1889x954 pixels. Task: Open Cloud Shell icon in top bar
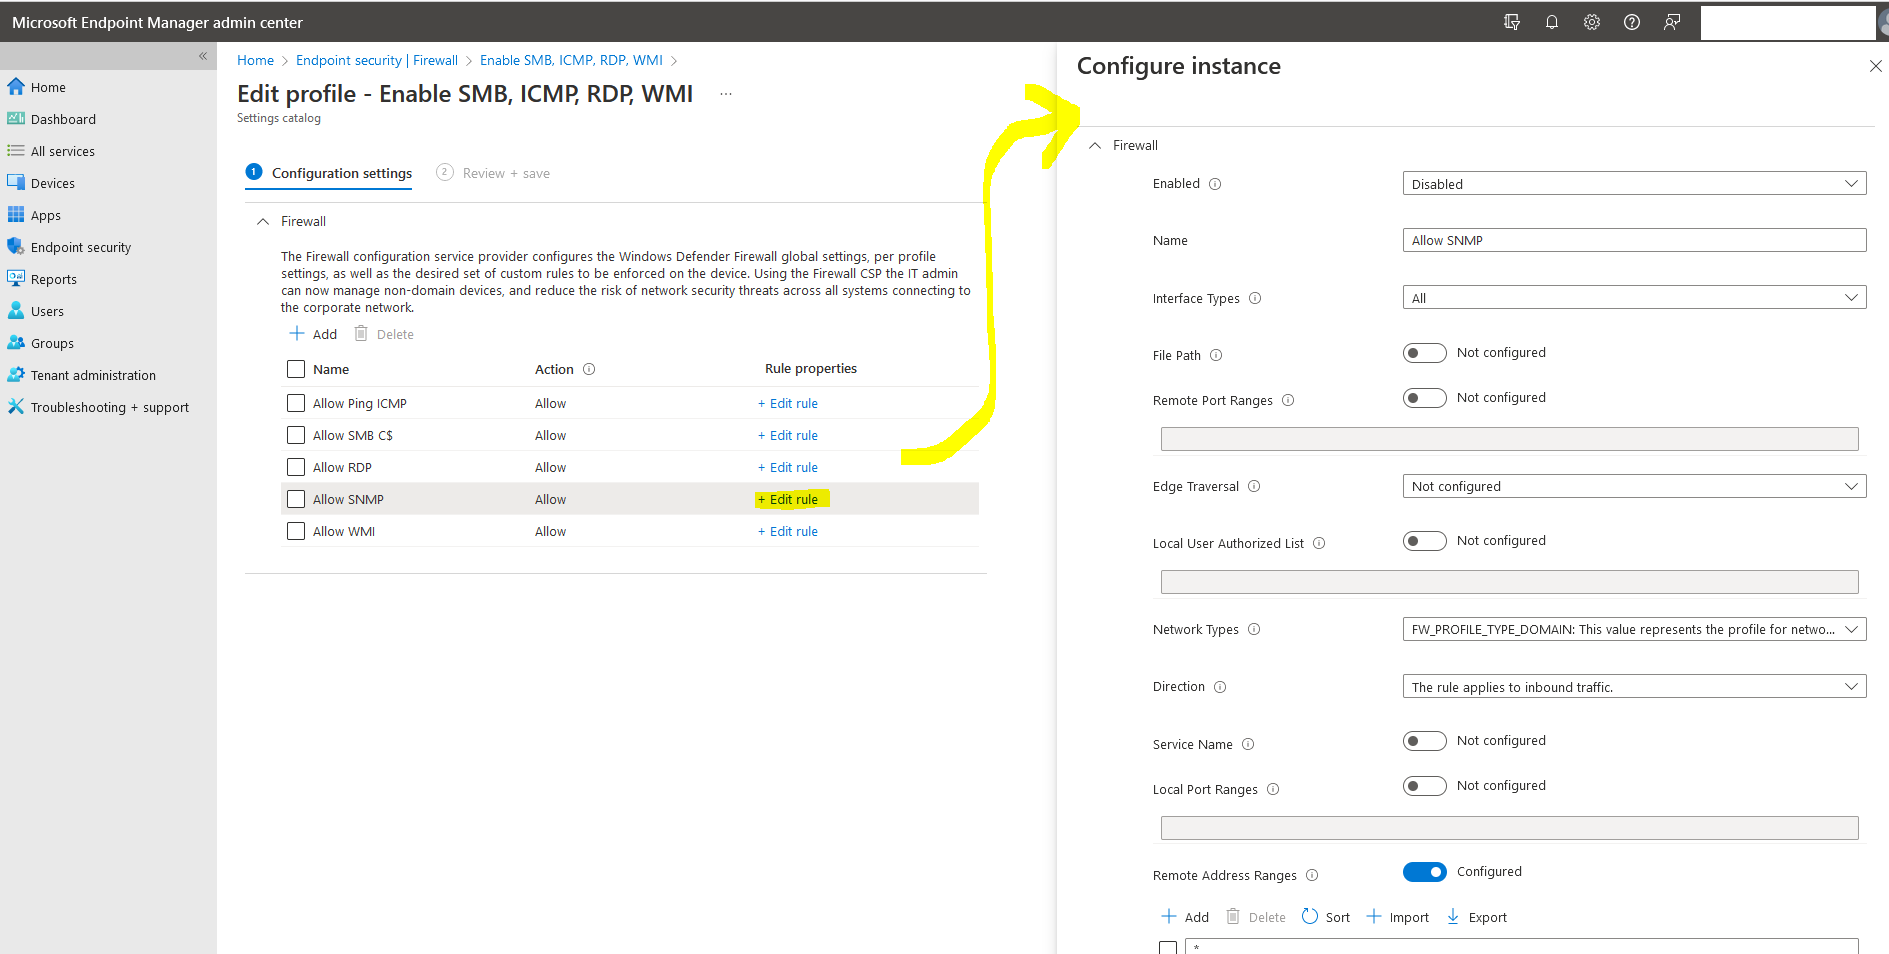click(1512, 22)
